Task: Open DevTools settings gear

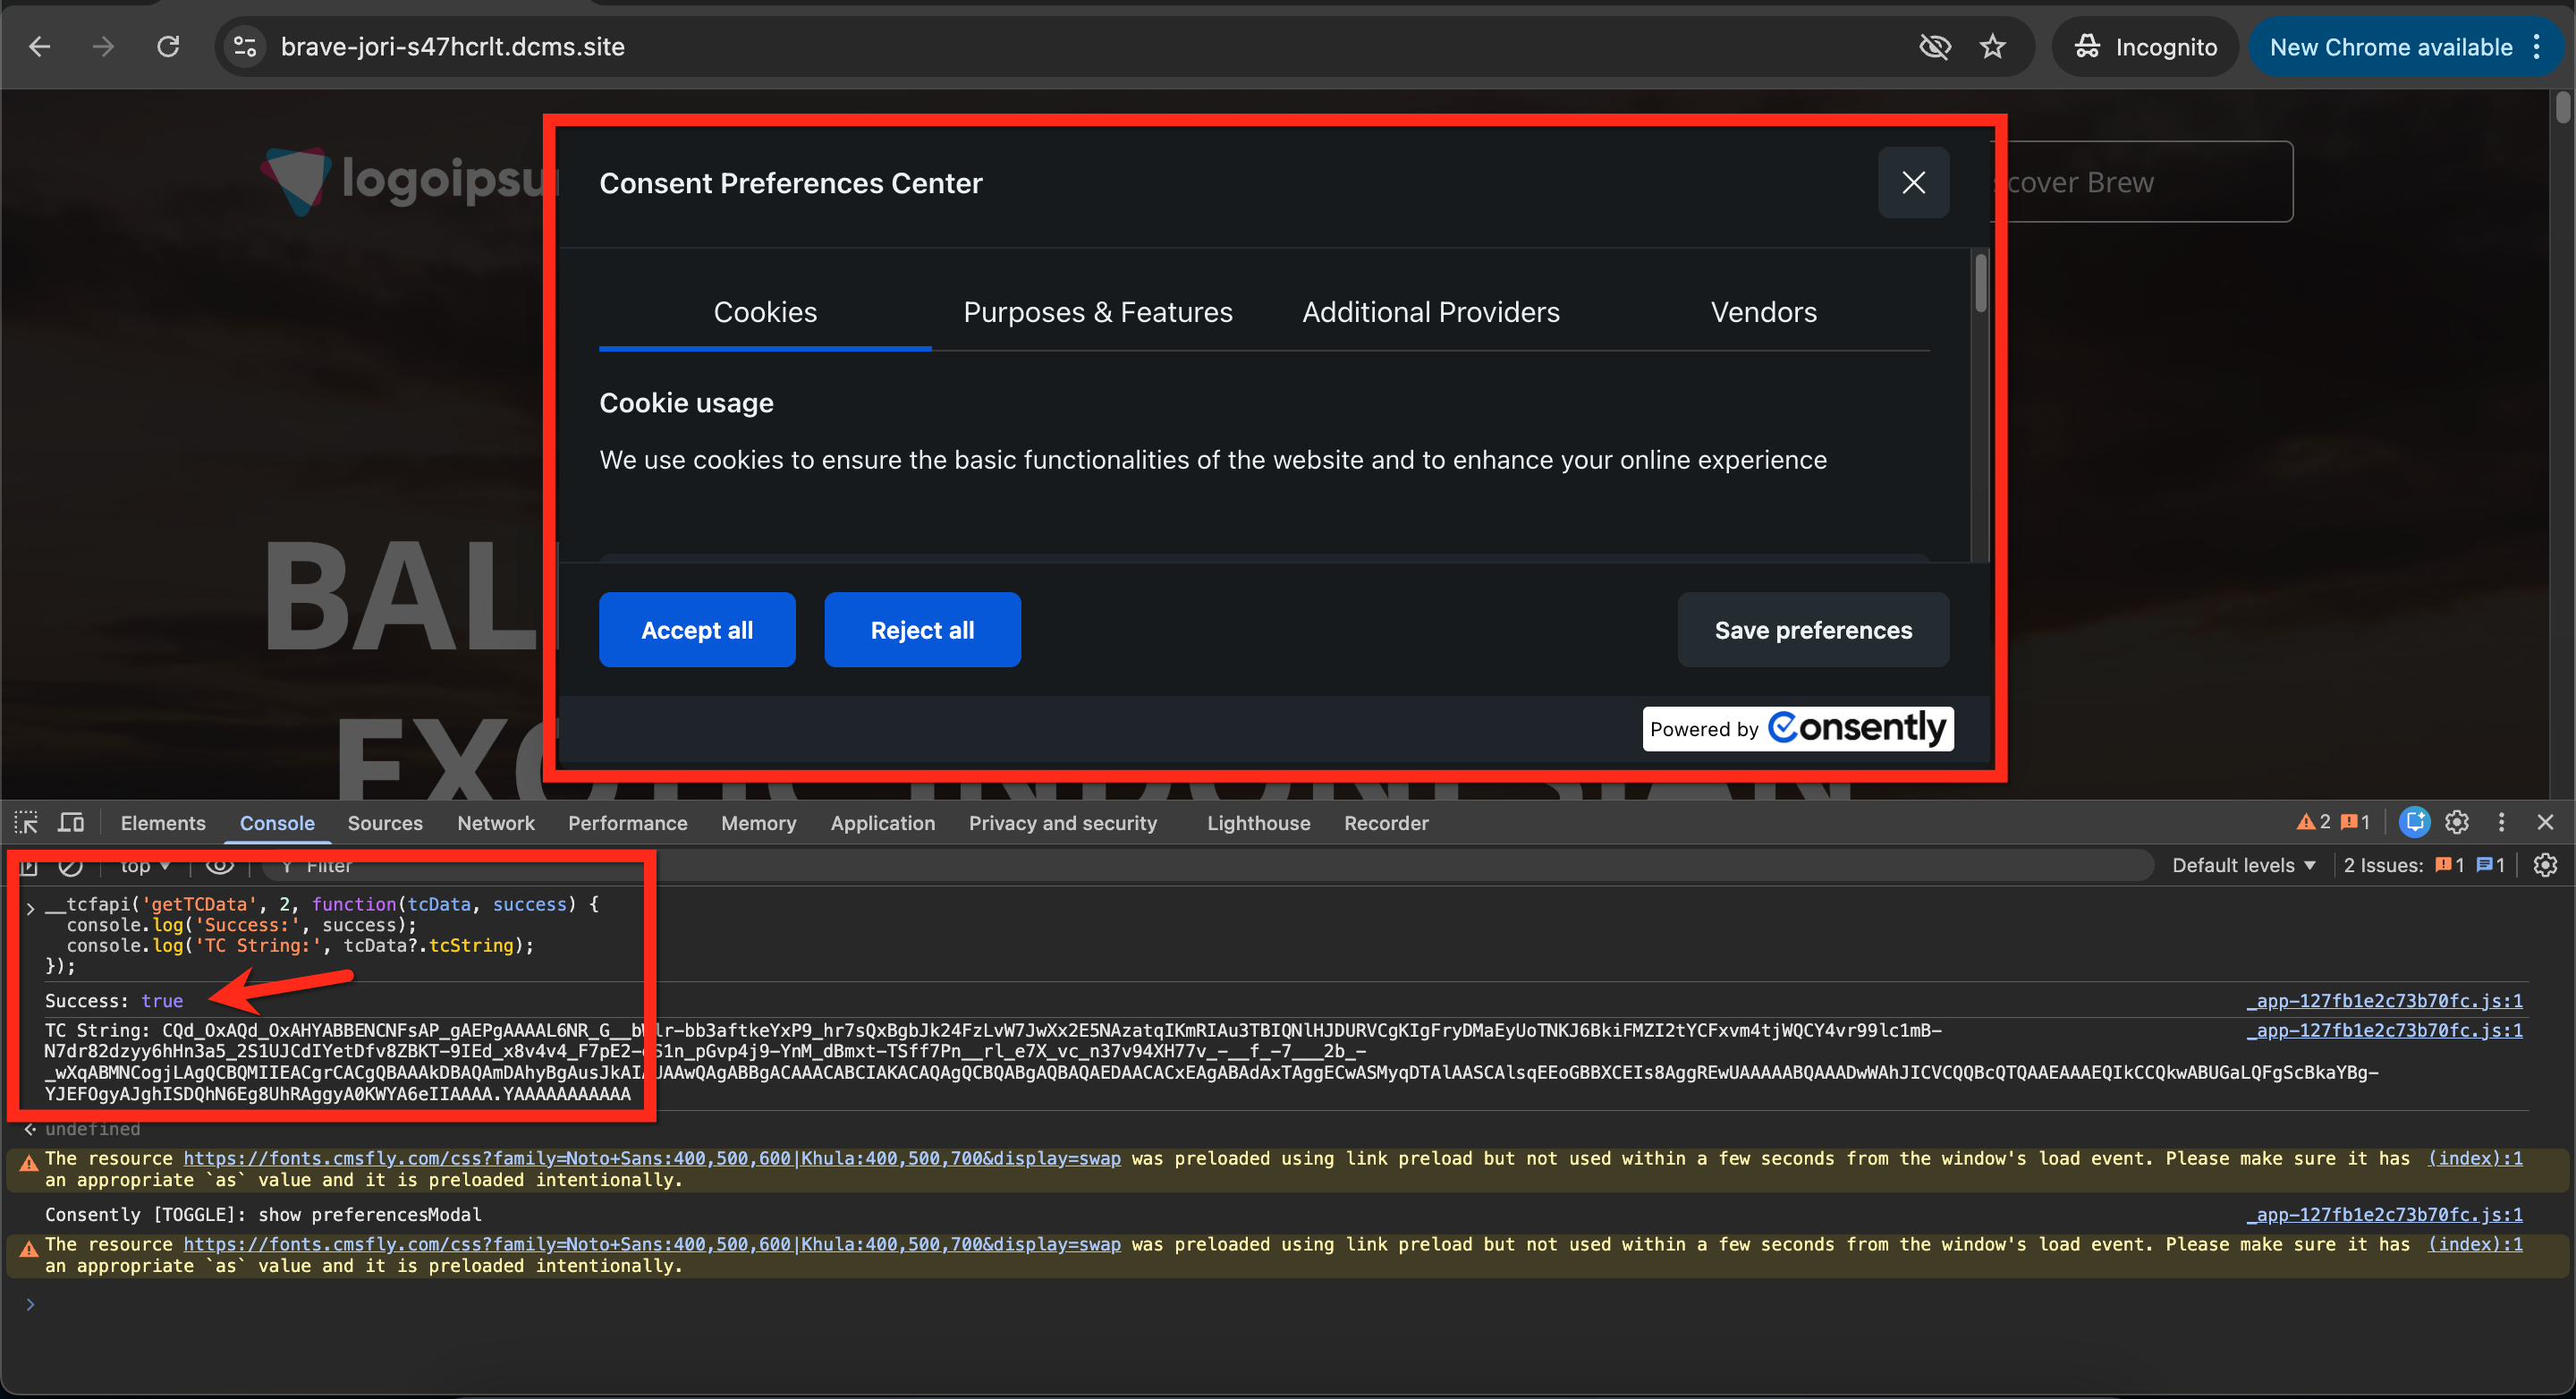Action: (2457, 823)
